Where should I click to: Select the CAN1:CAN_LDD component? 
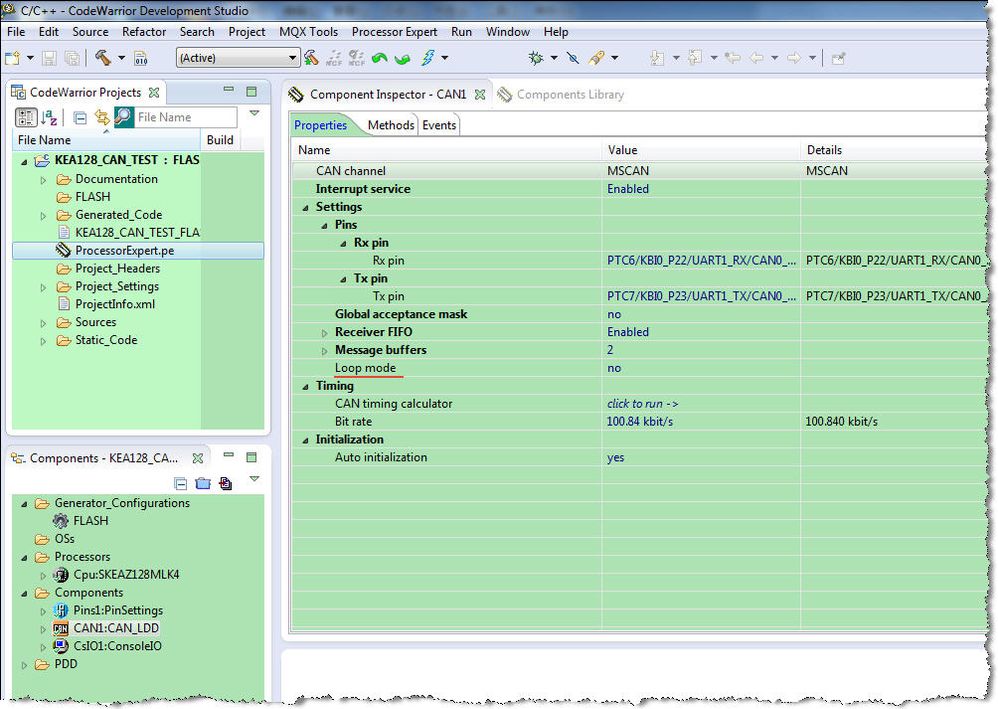click(x=116, y=628)
